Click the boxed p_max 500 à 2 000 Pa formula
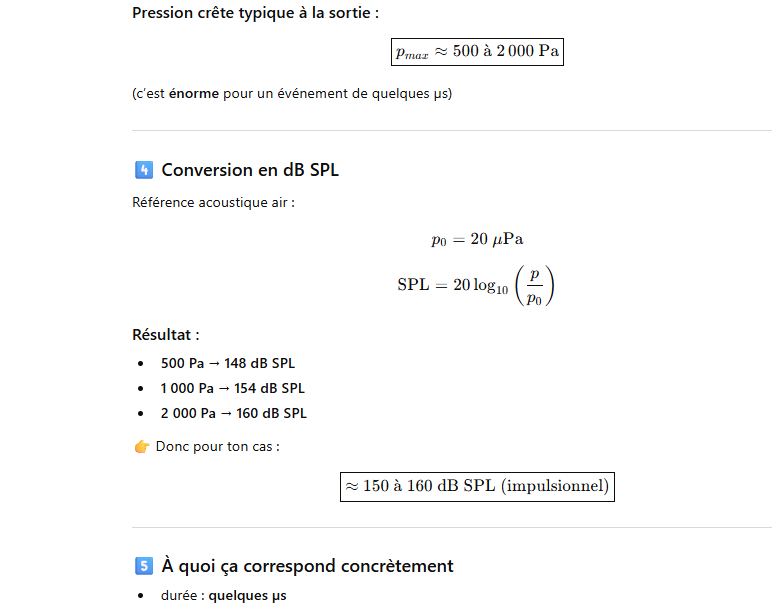The height and width of the screenshot is (608, 772). (x=477, y=51)
